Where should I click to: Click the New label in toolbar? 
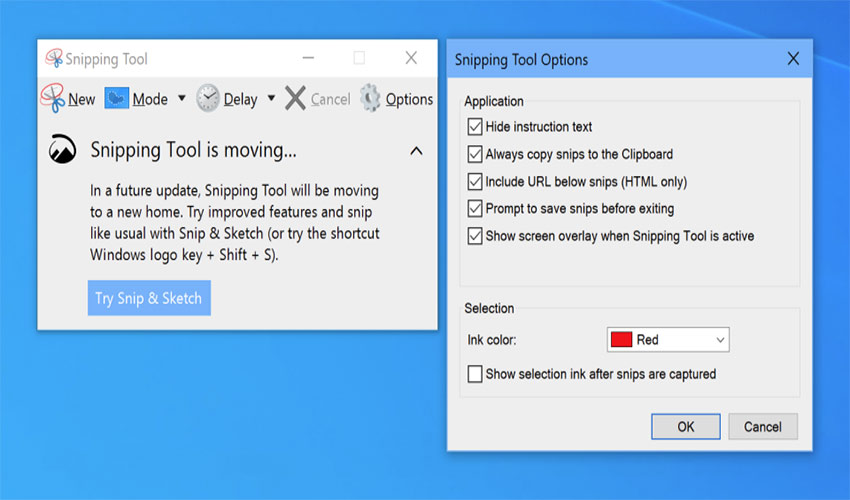coord(82,99)
